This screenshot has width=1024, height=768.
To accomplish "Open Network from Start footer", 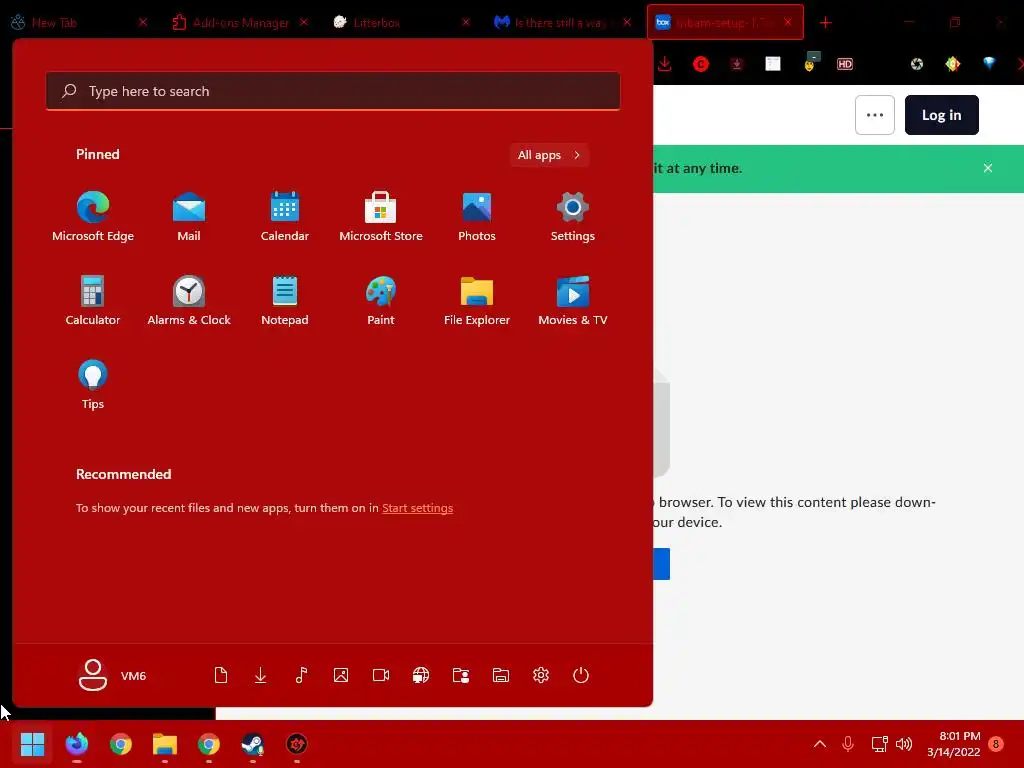I will pos(421,675).
